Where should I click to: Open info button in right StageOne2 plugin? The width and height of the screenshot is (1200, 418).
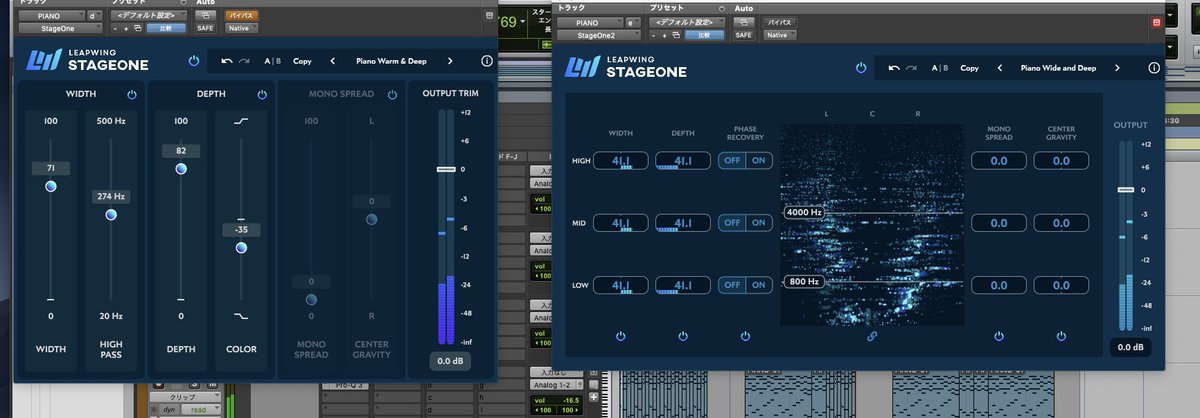1153,68
